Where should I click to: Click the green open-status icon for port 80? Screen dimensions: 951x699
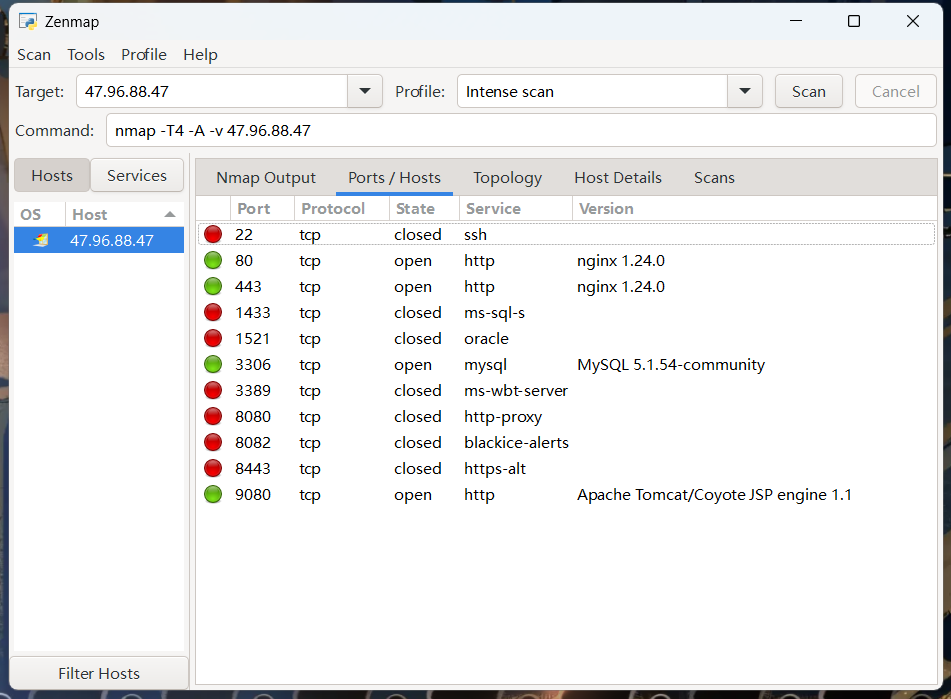[213, 261]
